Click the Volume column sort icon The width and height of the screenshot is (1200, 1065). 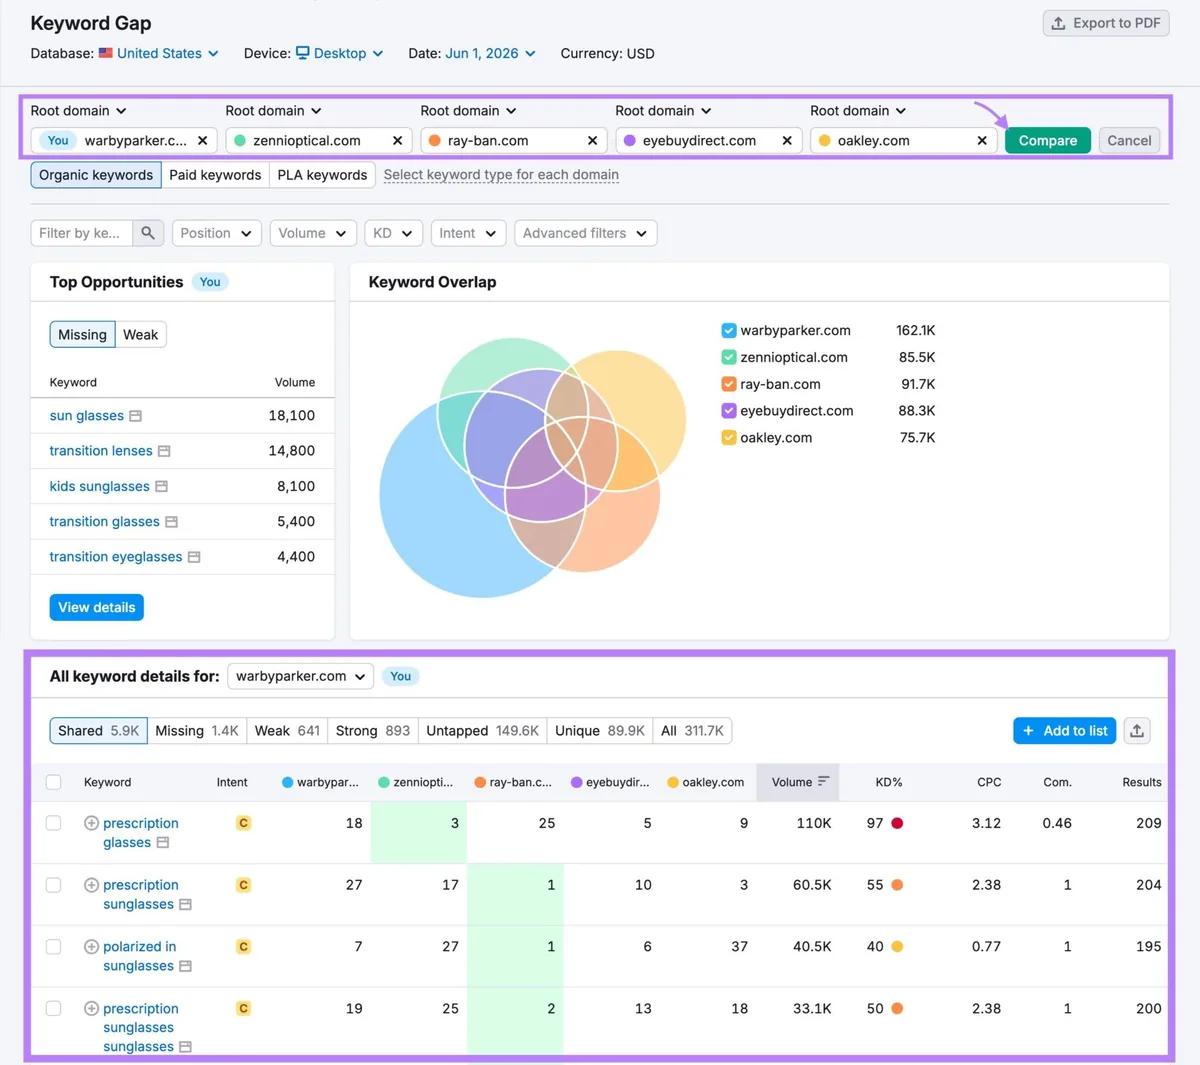[824, 782]
